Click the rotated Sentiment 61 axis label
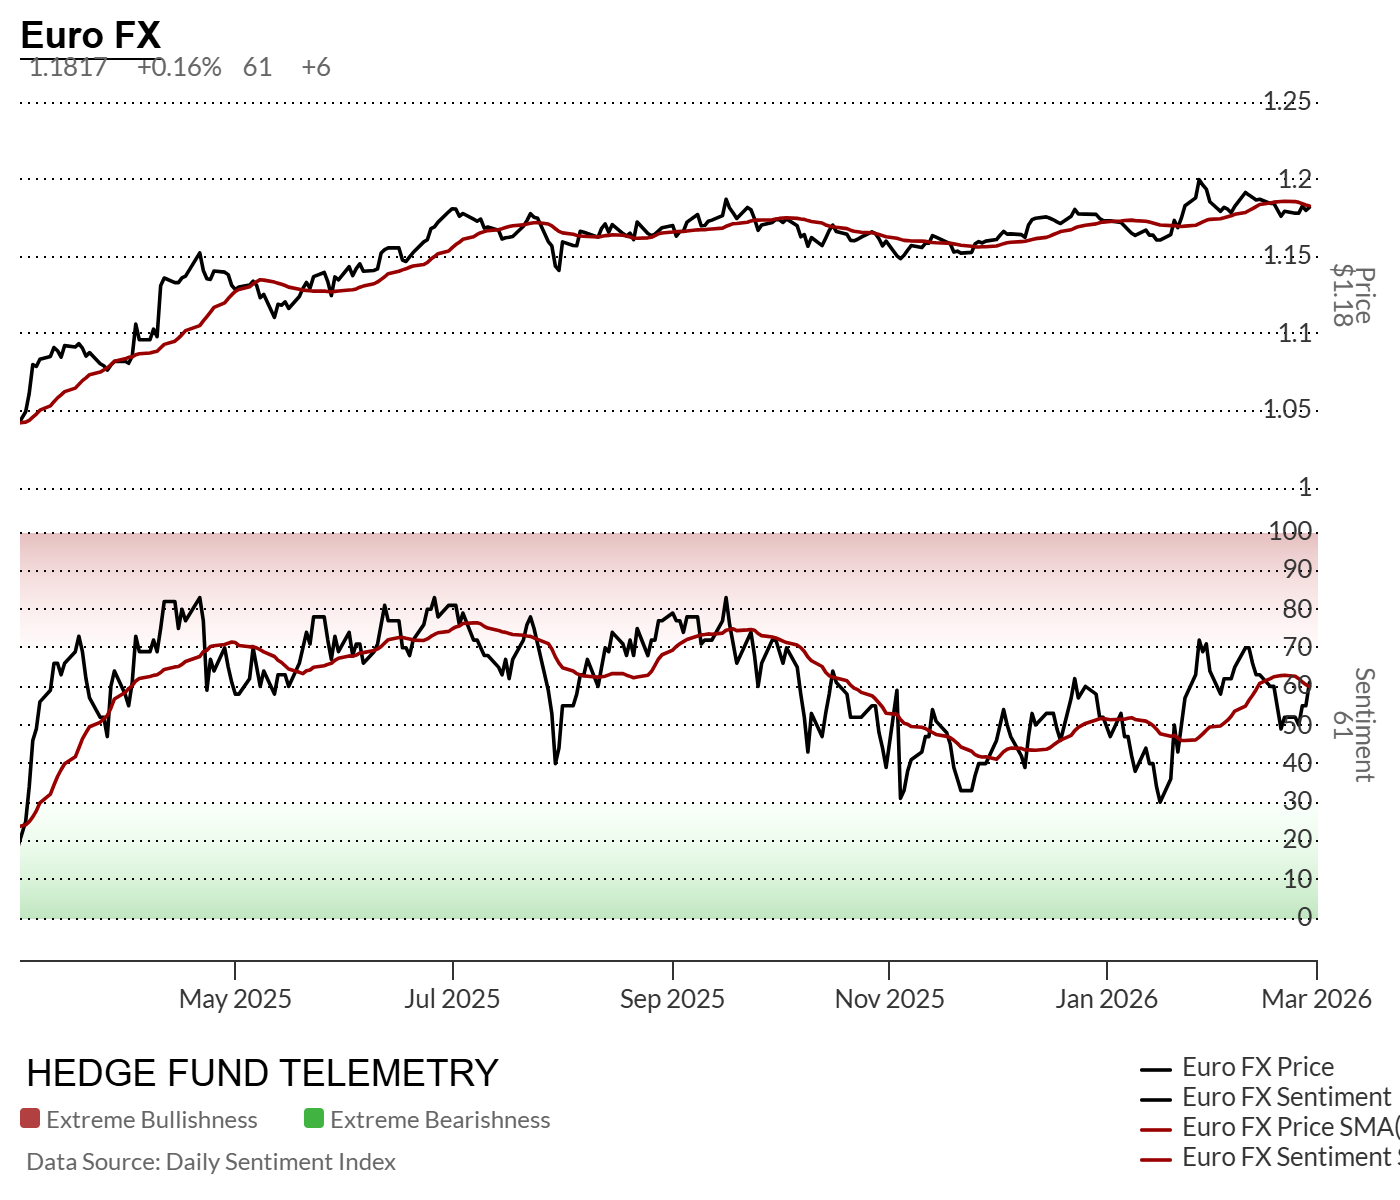This screenshot has width=1400, height=1200. [1353, 725]
